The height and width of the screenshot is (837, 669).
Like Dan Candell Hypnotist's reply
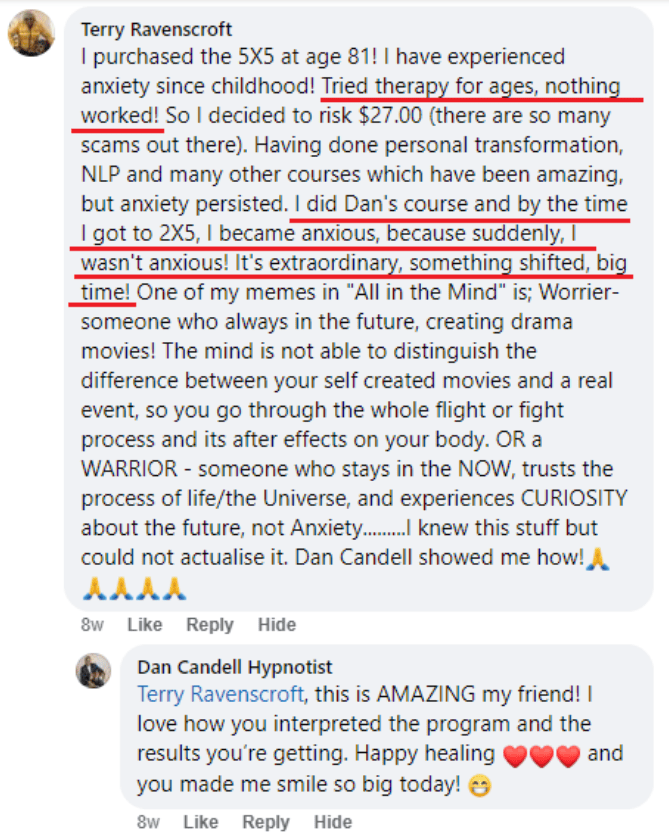201,822
